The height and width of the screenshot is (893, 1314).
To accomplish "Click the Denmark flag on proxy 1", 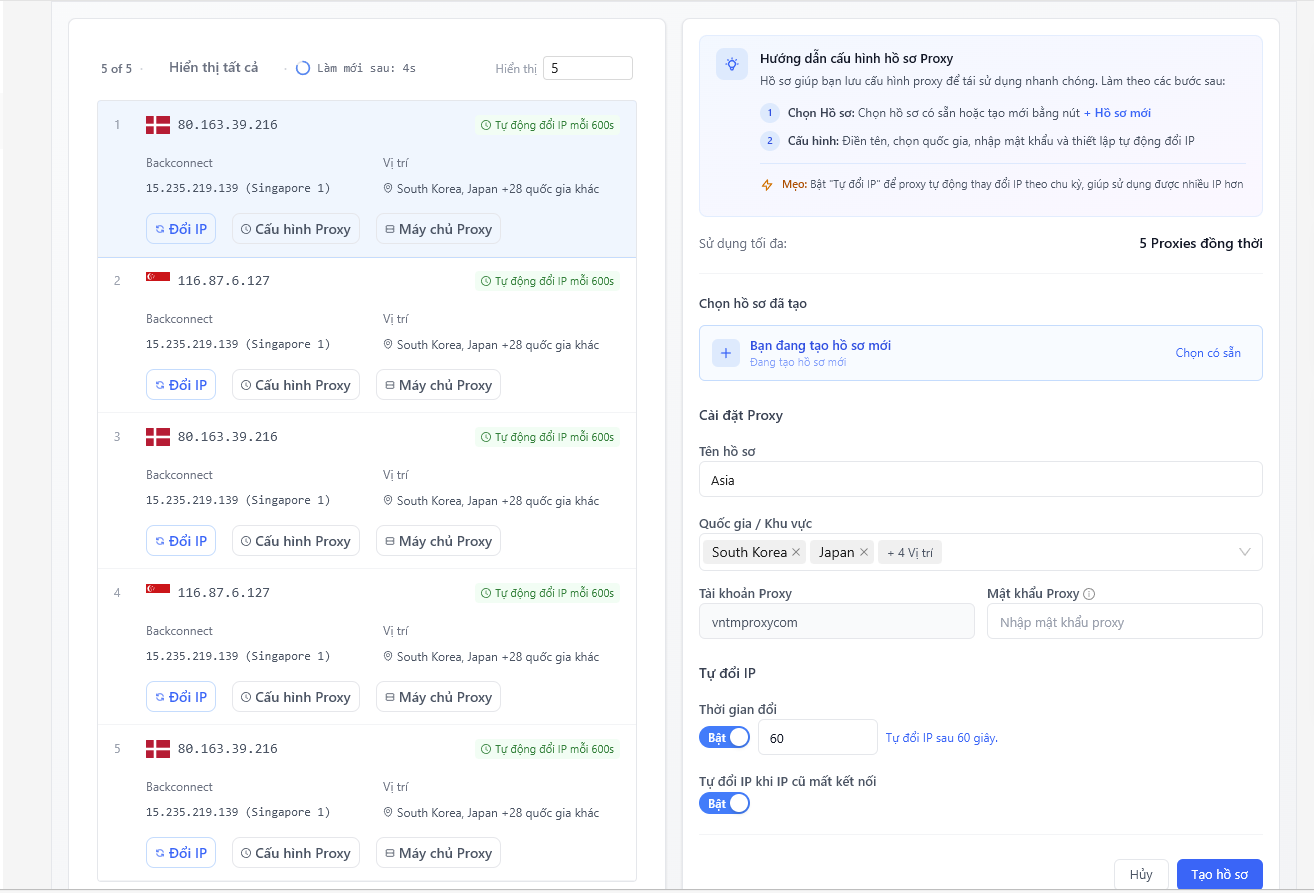I will (x=158, y=125).
